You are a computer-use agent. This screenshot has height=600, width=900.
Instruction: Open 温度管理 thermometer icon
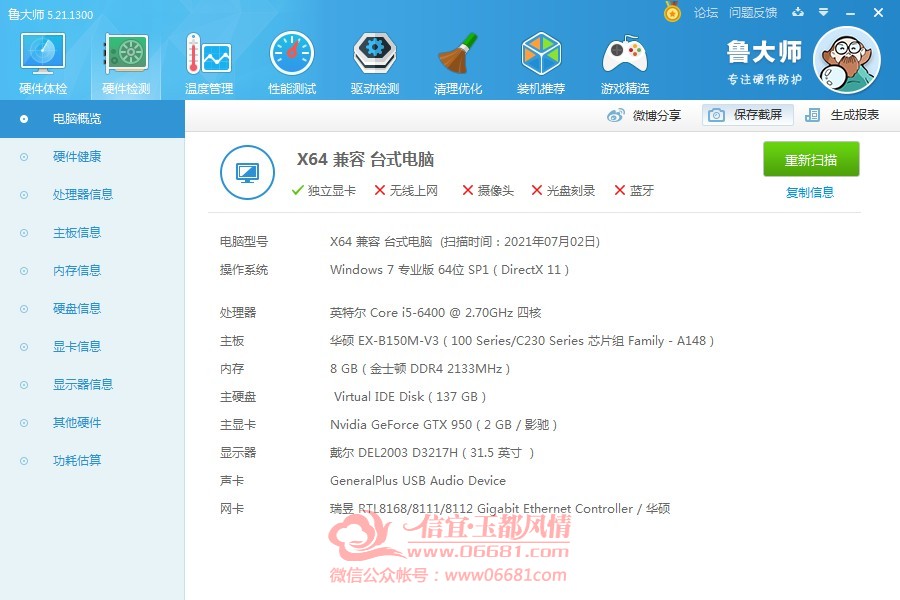click(x=209, y=63)
